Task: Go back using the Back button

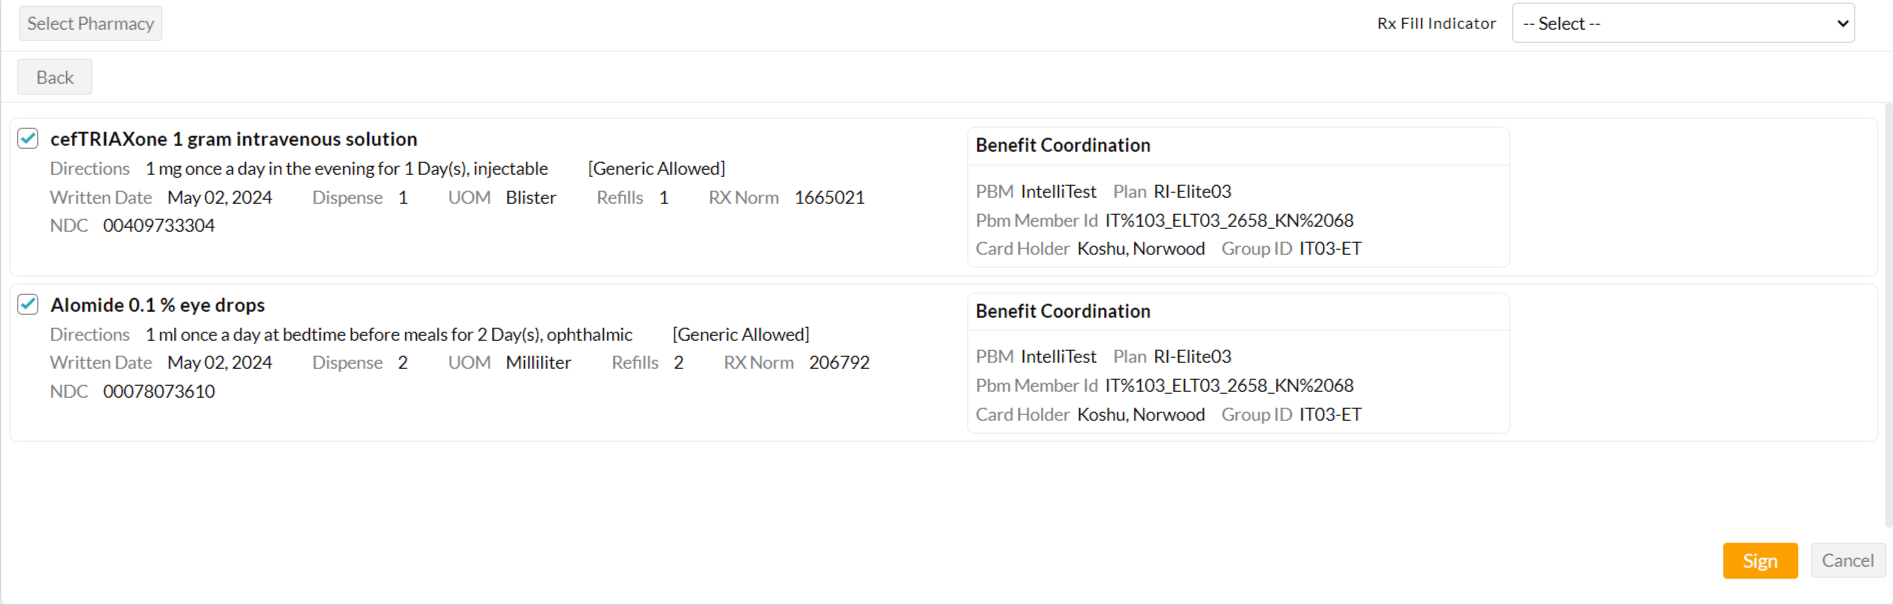Action: pos(55,78)
